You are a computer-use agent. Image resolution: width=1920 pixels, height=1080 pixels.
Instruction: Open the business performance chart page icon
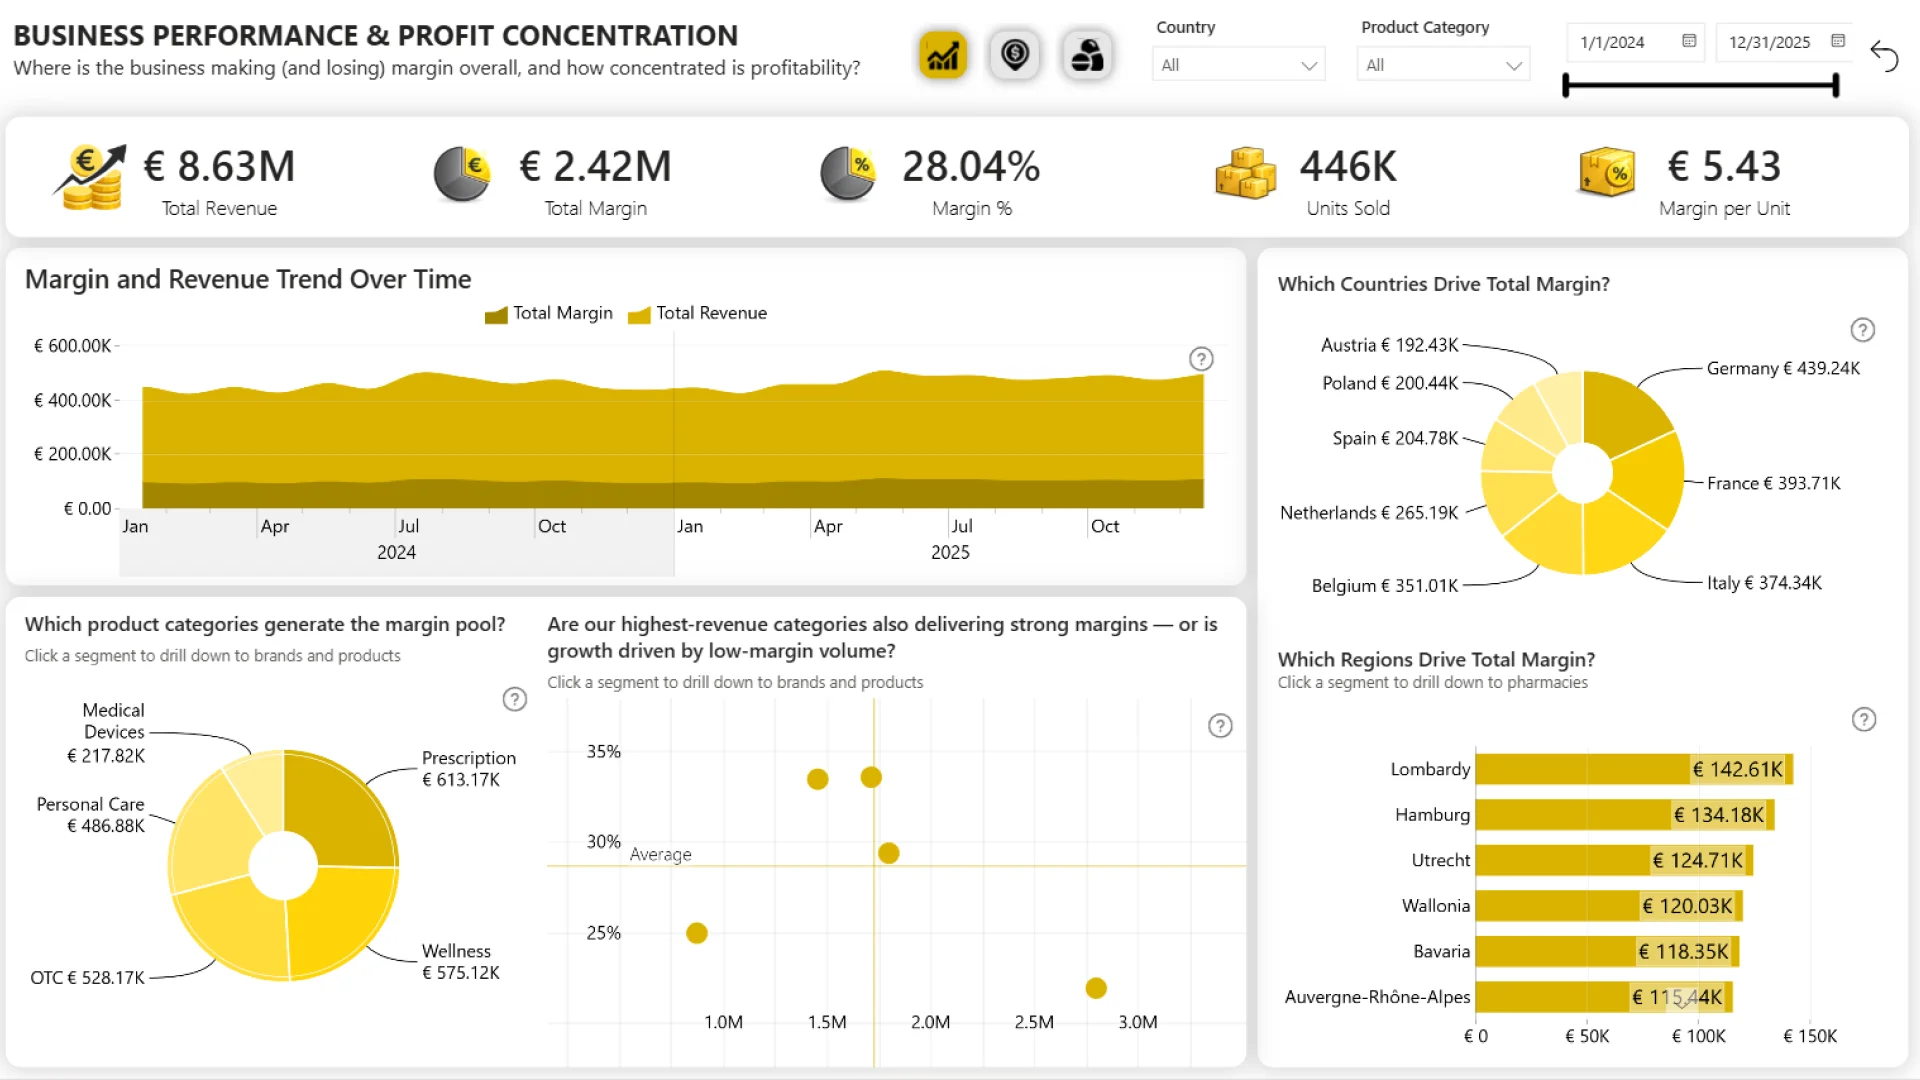[x=942, y=55]
